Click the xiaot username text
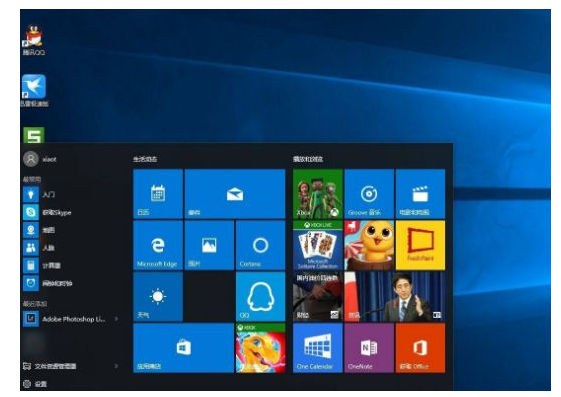 pyautogui.click(x=49, y=159)
